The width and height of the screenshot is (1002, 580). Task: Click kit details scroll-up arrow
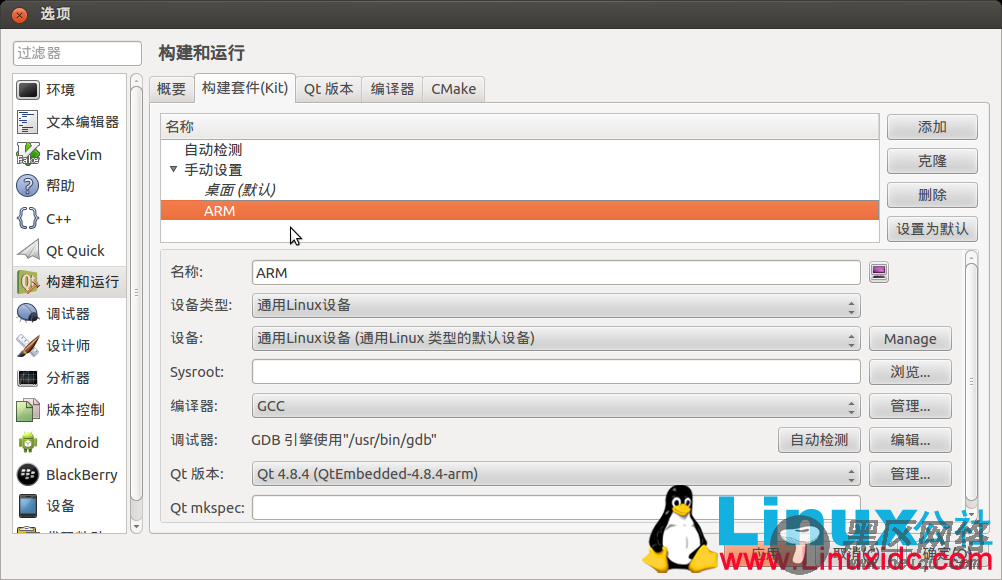coord(971,257)
